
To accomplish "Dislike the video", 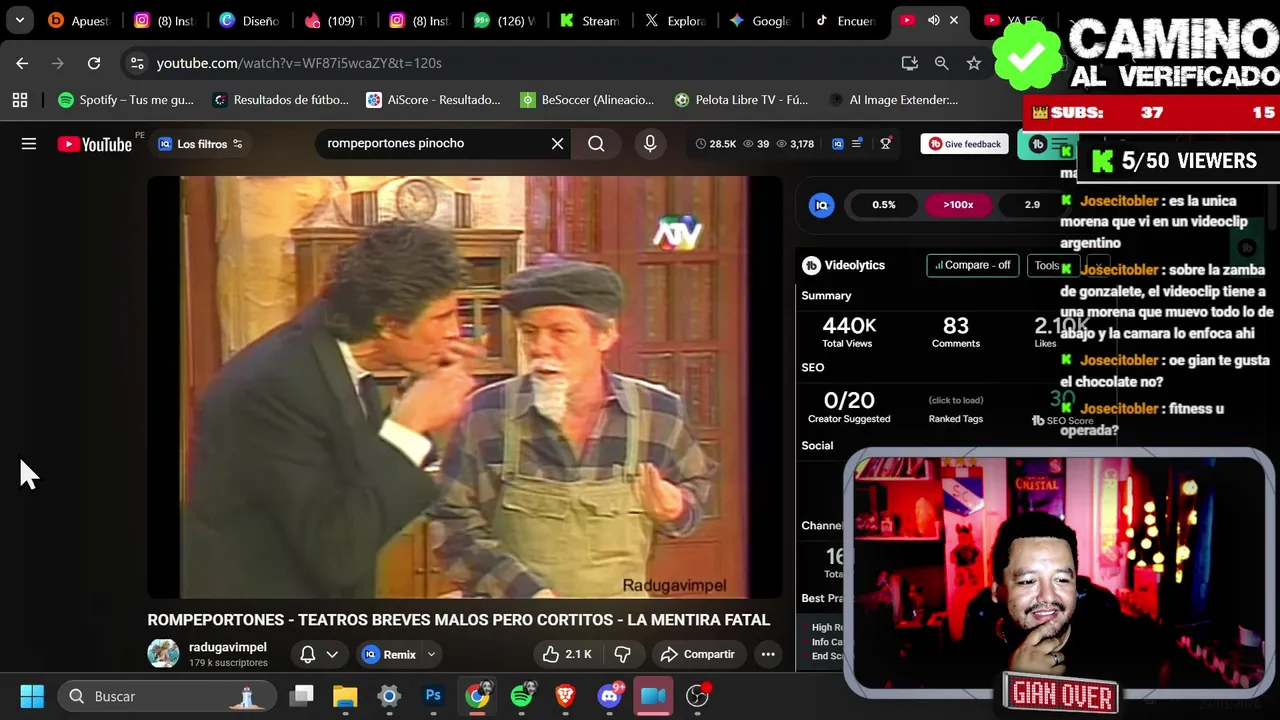I will (x=622, y=654).
